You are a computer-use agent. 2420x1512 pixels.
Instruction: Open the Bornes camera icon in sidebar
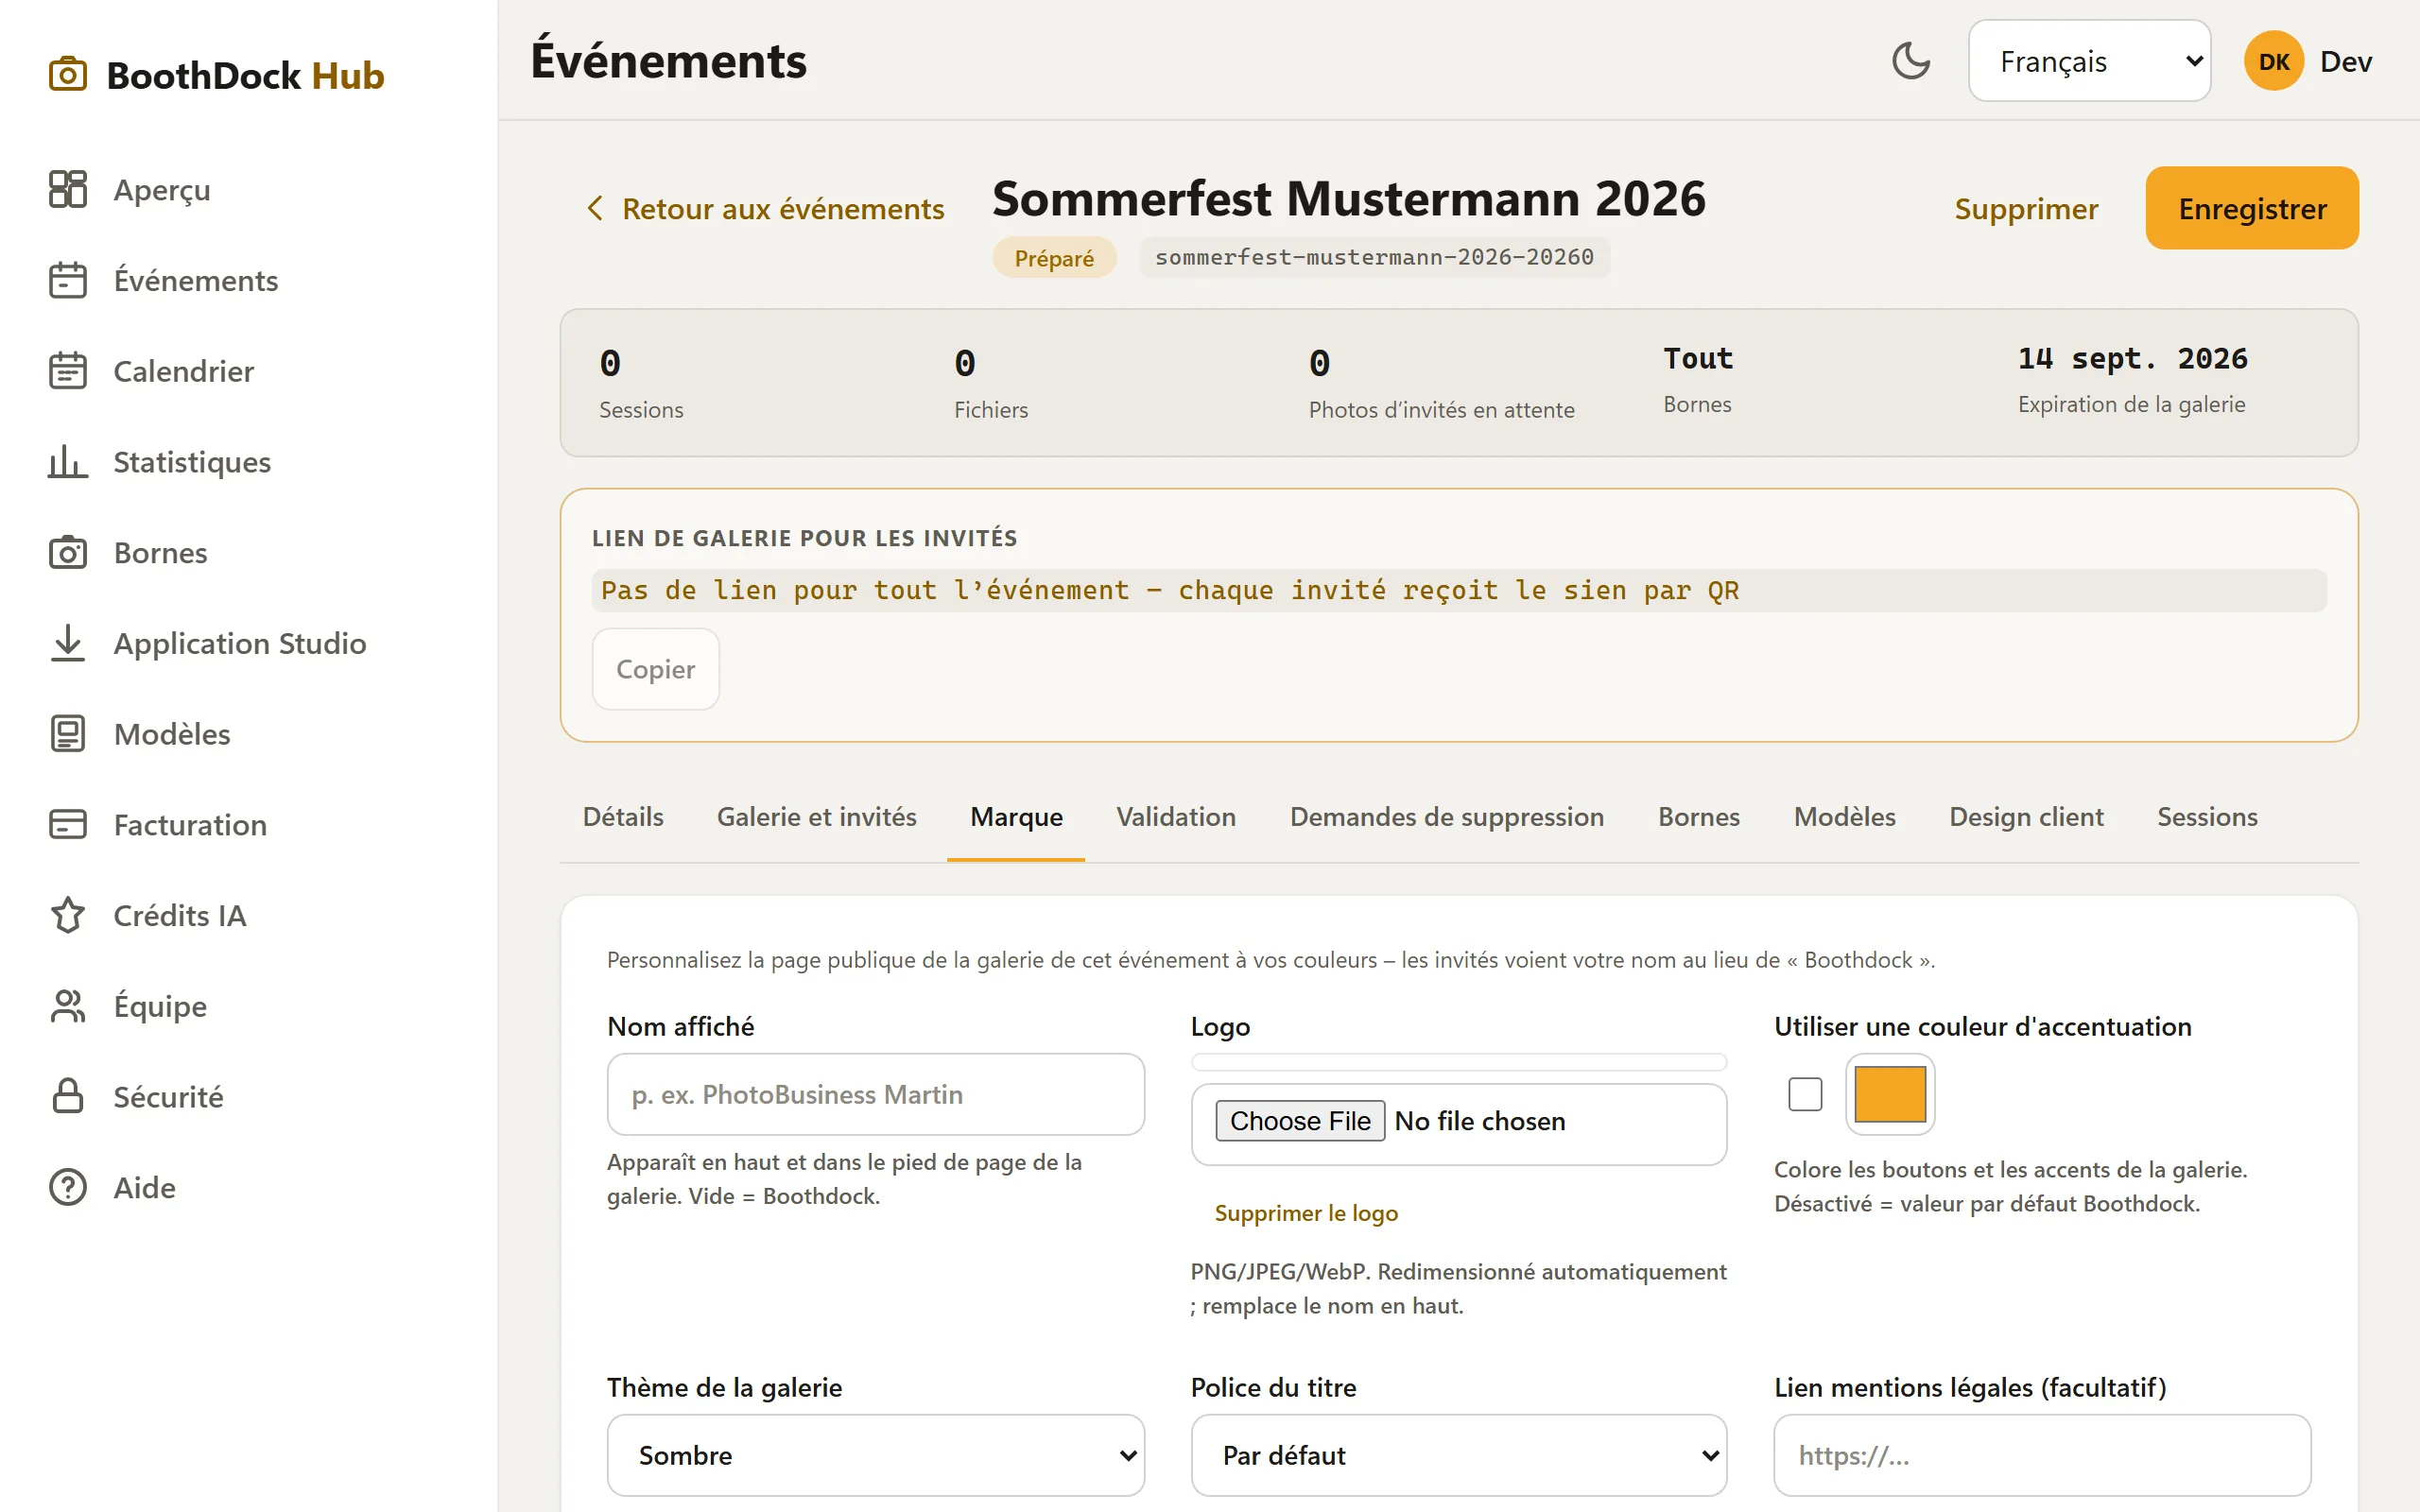[x=67, y=552]
